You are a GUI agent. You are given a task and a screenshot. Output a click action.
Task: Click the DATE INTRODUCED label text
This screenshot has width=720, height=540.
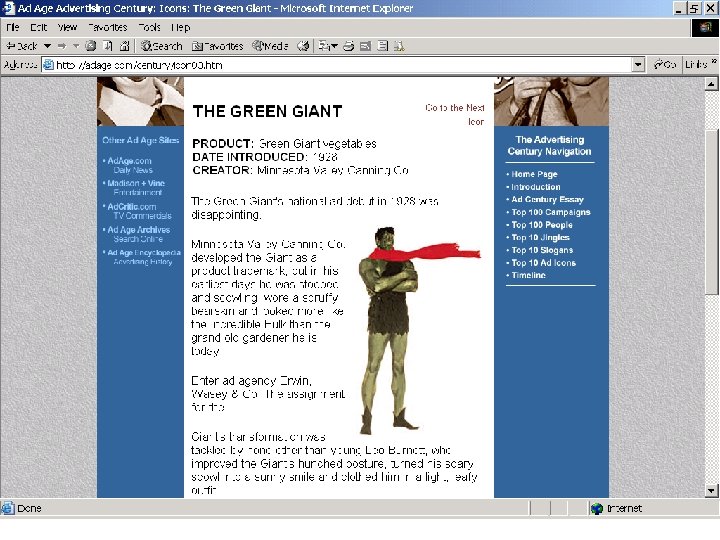point(248,157)
